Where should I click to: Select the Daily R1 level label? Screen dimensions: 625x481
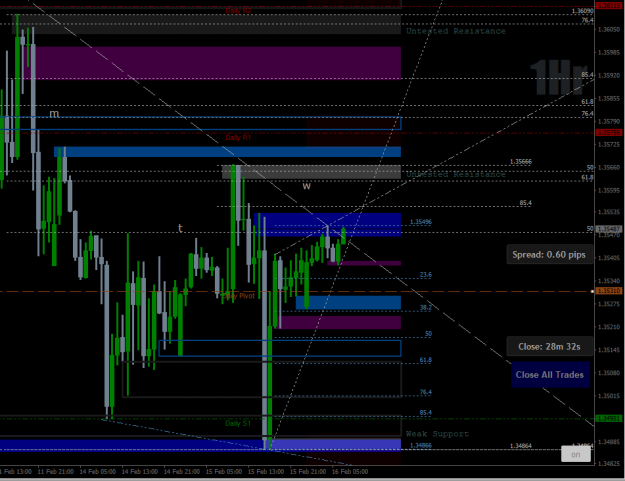(238, 137)
